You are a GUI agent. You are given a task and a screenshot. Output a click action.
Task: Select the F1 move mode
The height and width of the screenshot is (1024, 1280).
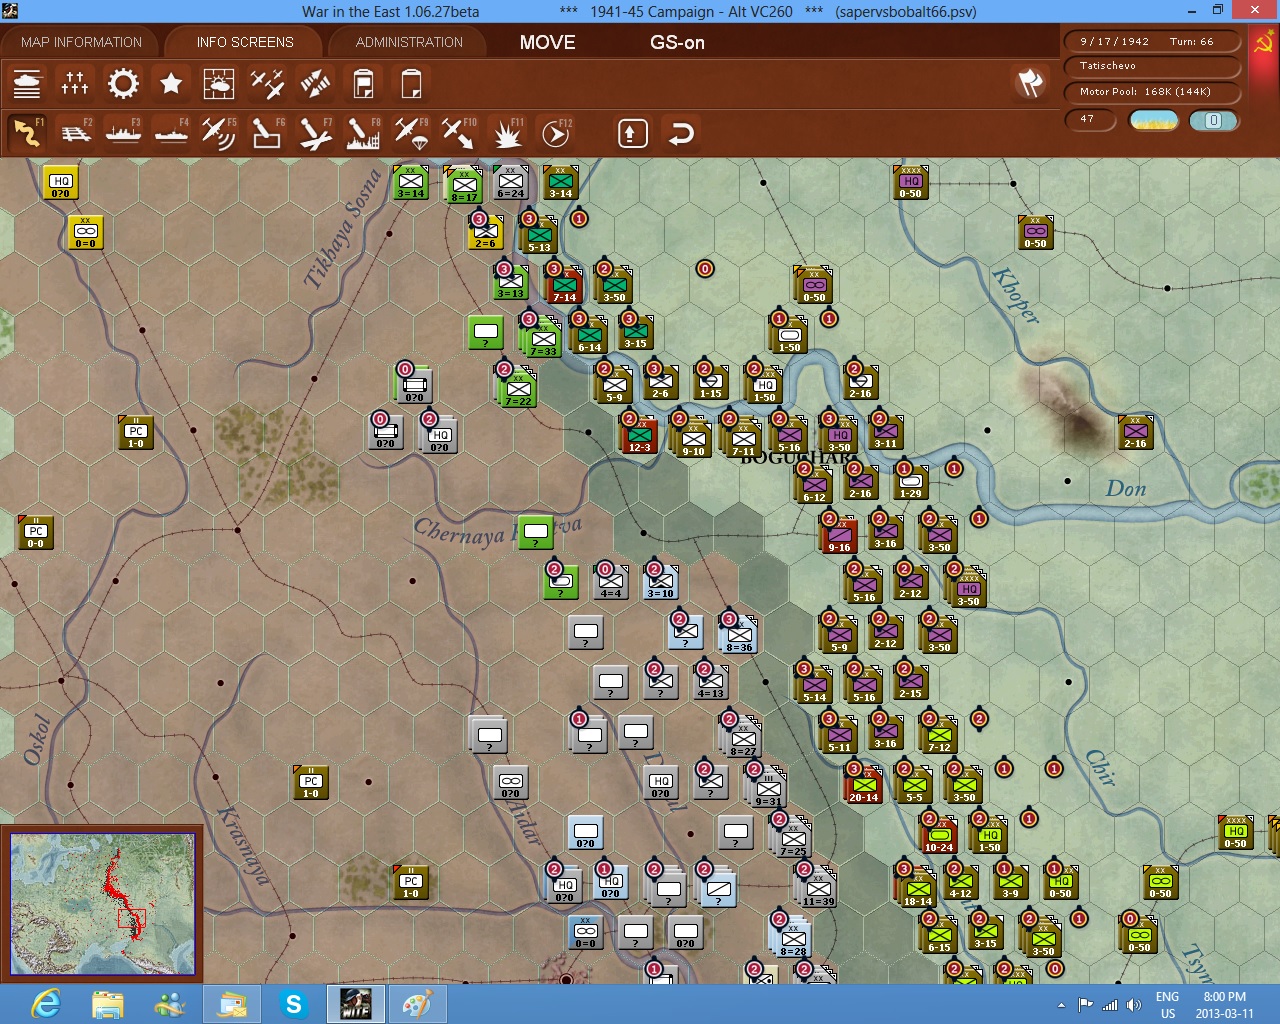27,133
